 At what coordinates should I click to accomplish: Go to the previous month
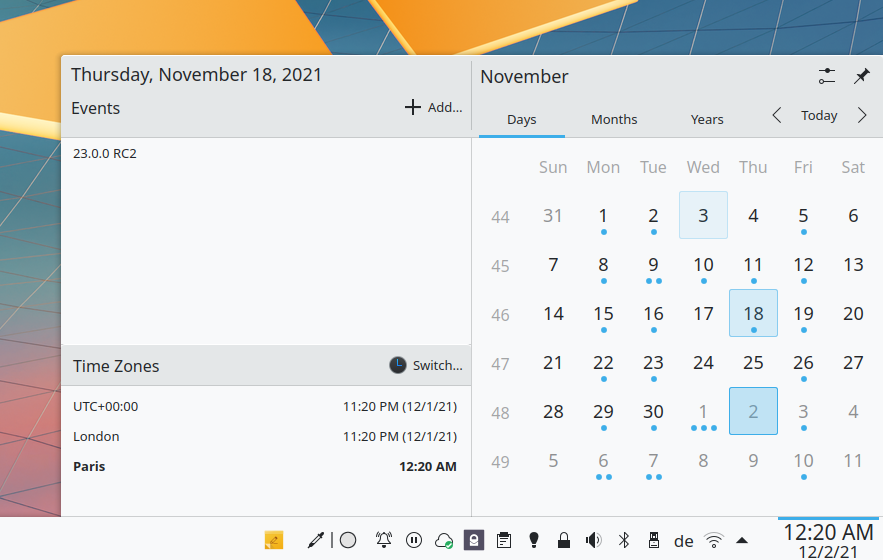[x=777, y=116]
